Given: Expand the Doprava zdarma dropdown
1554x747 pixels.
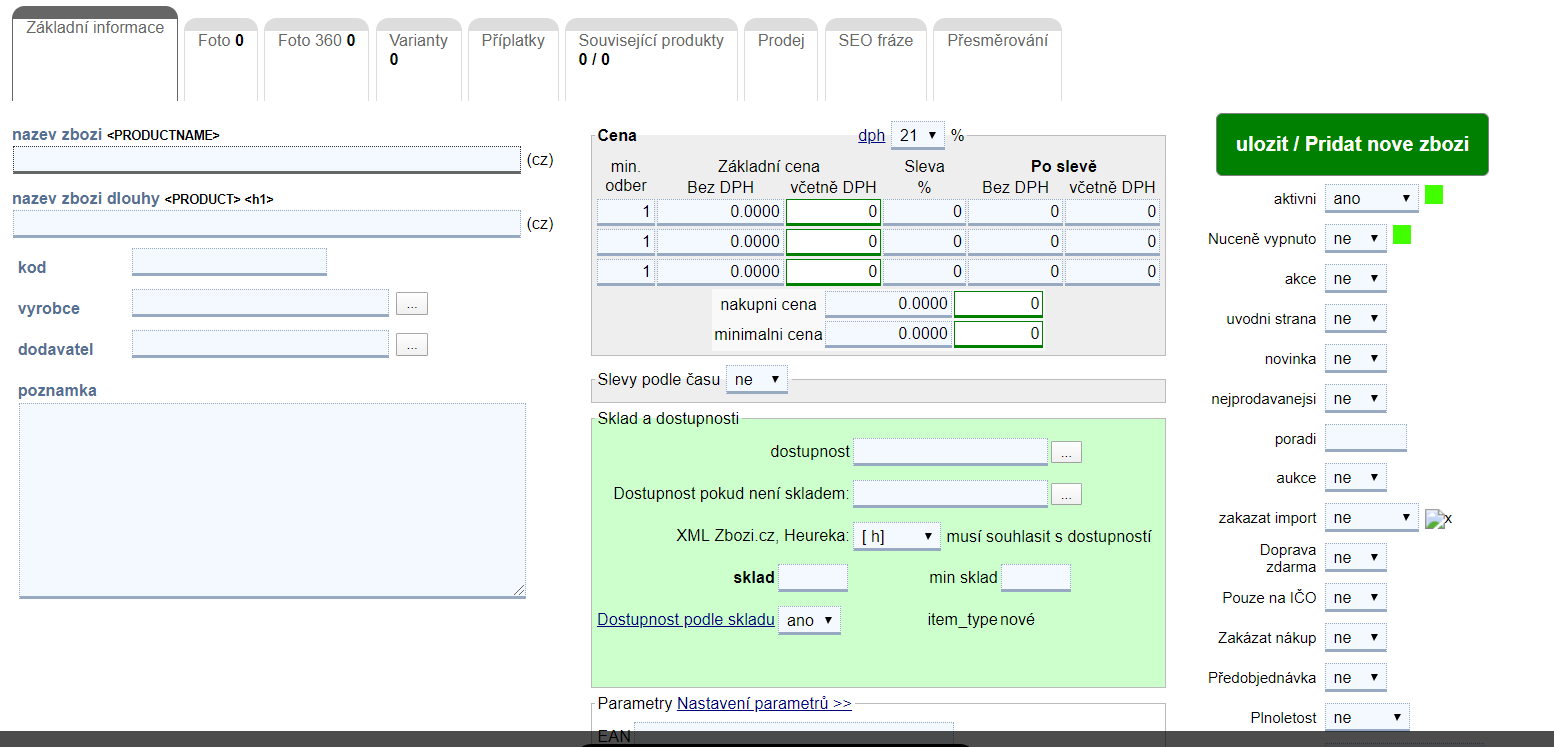Looking at the screenshot, I should point(1356,558).
